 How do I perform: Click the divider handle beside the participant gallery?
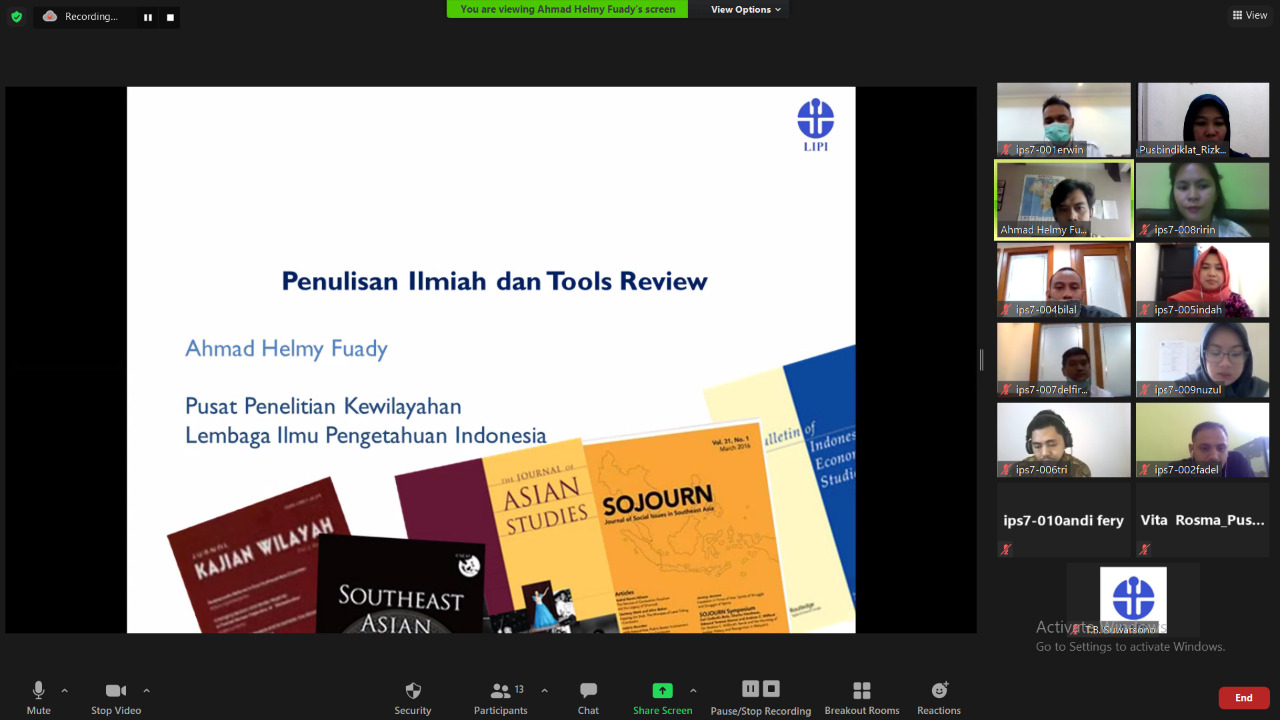[x=981, y=360]
